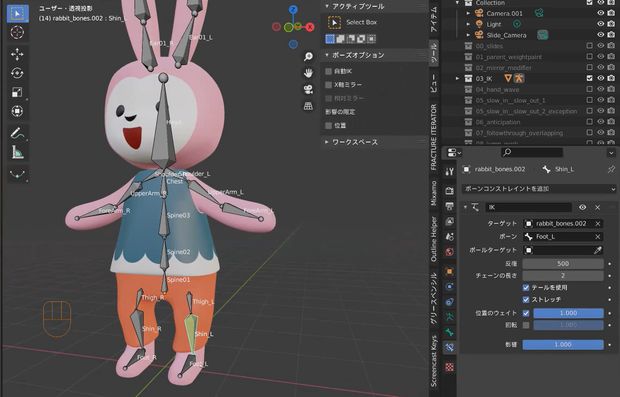Open the Scene properties tab
This screenshot has height=397, width=620.
(450, 236)
